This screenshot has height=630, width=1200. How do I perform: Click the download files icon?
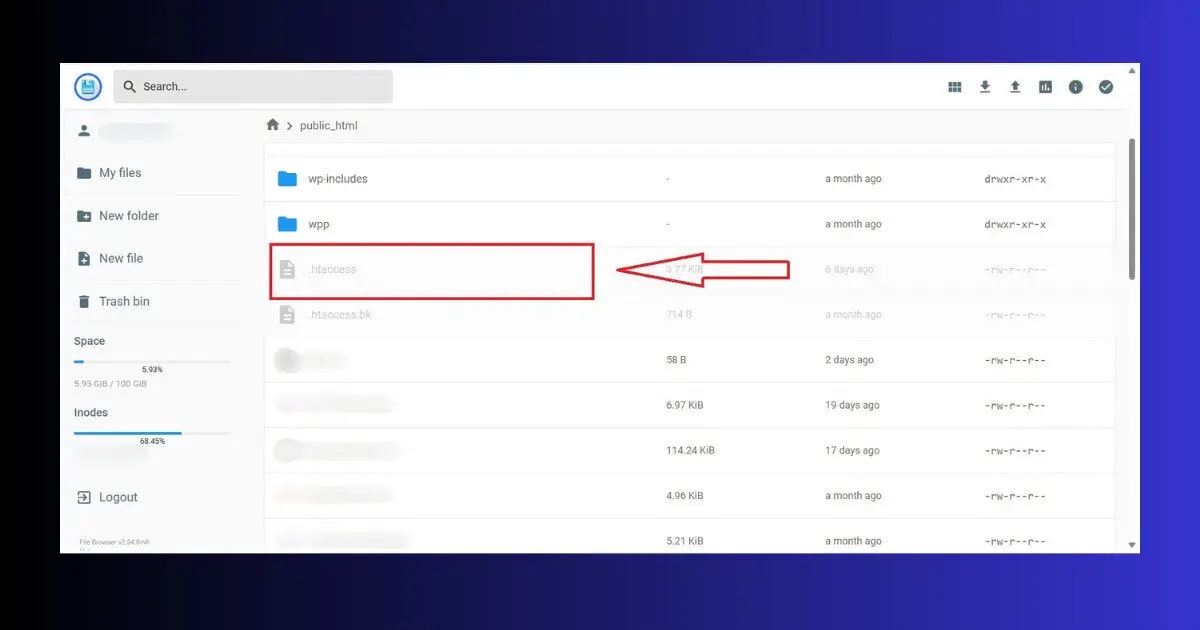985,87
